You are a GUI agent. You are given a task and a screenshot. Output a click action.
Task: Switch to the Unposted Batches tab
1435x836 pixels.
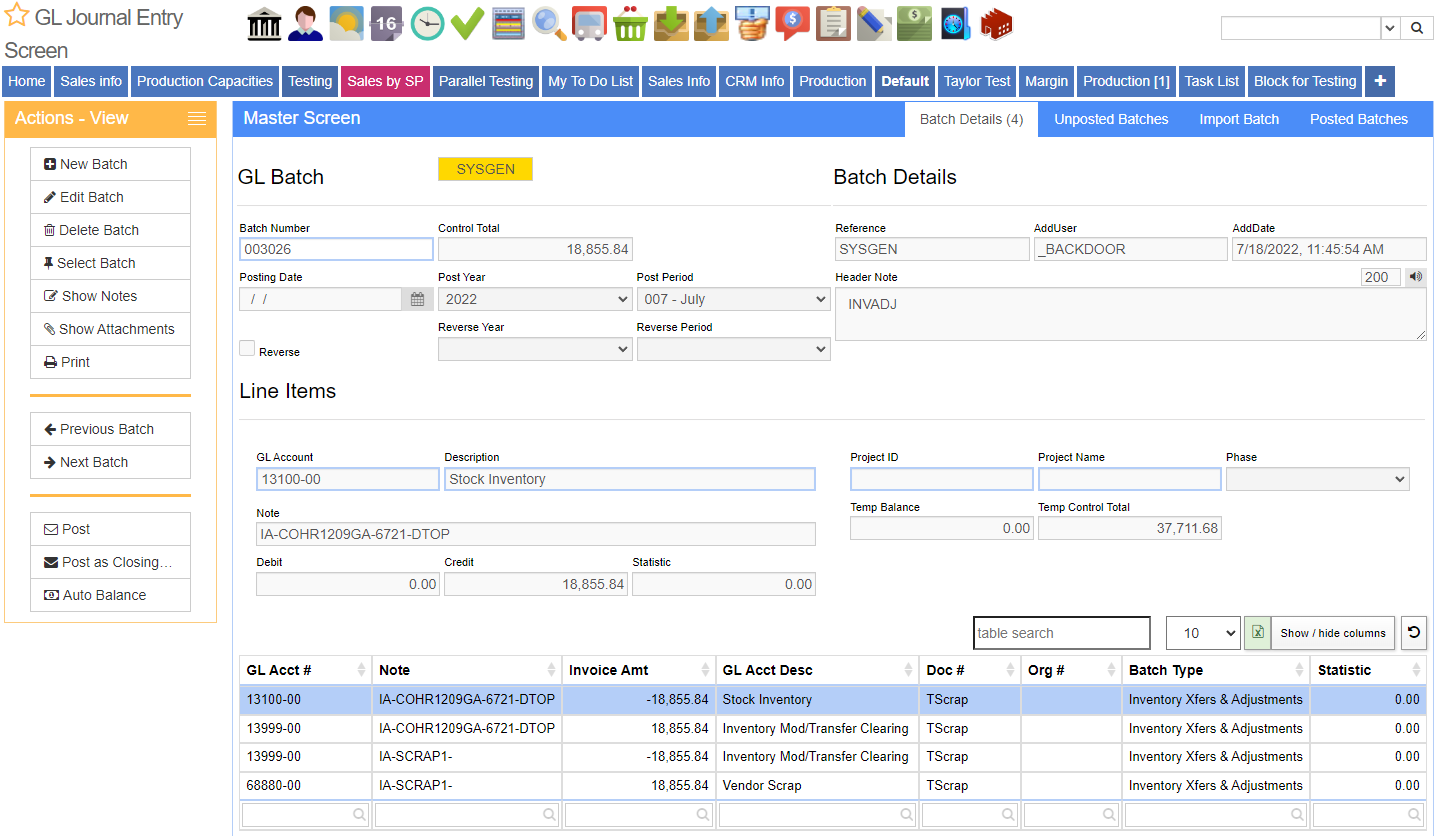tap(1111, 119)
